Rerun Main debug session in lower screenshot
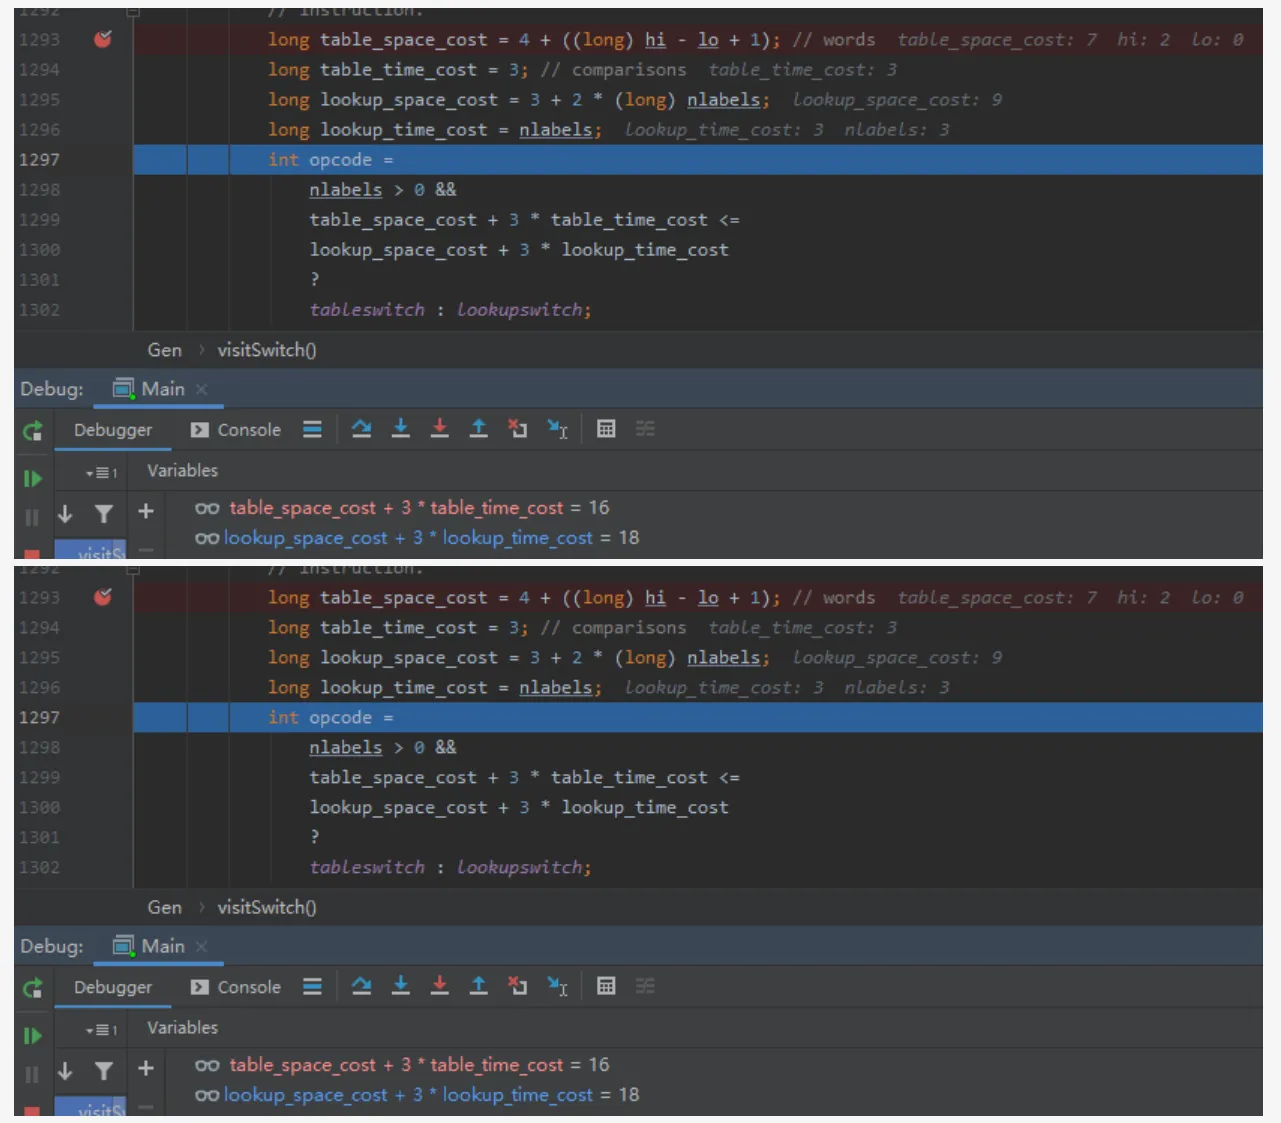 tap(33, 988)
